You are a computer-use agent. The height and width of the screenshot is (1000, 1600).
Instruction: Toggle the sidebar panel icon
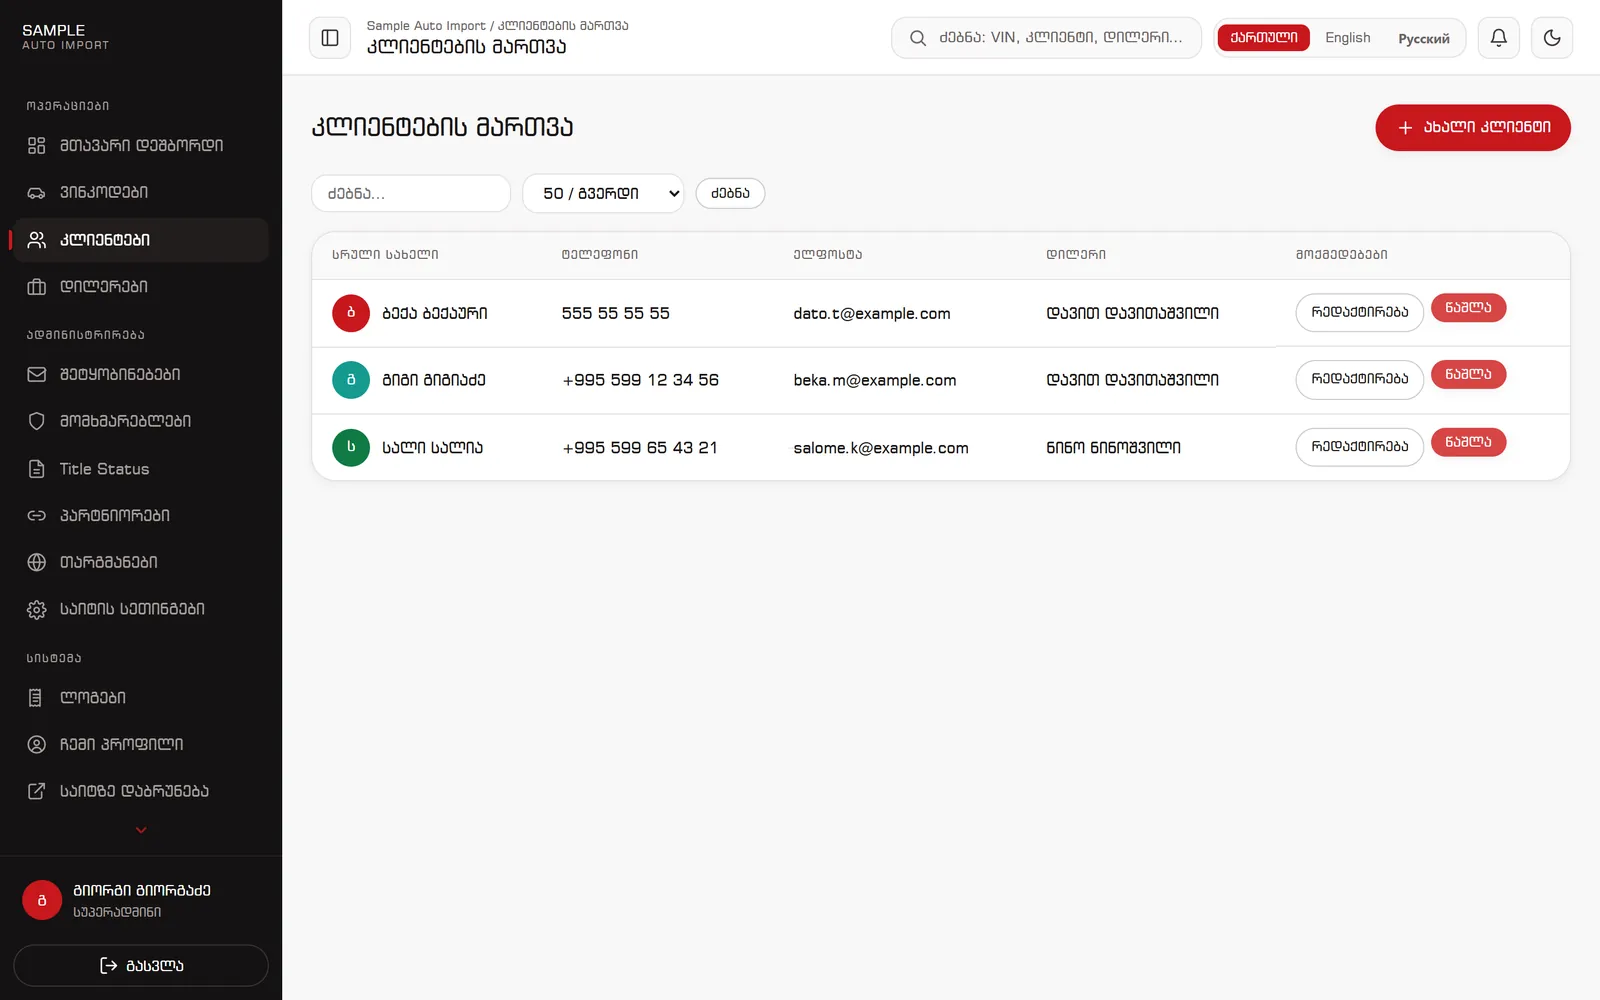[x=330, y=38]
